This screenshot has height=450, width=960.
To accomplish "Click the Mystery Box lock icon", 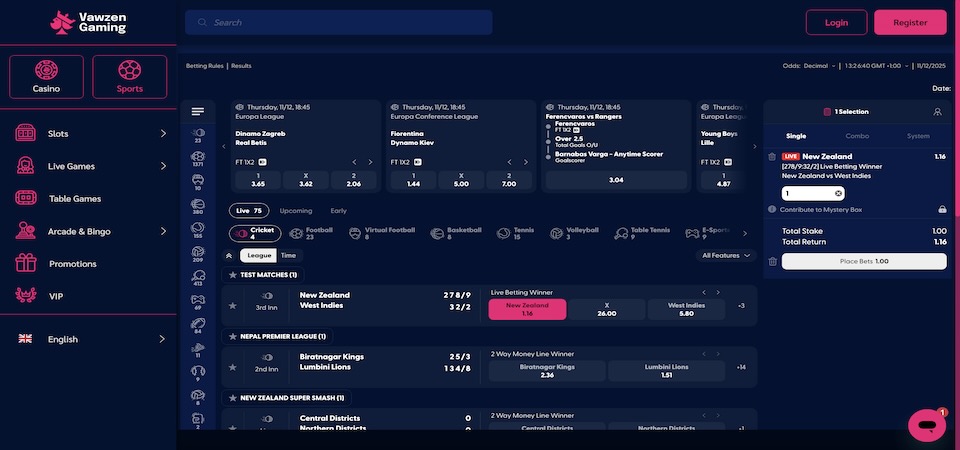I will (942, 209).
